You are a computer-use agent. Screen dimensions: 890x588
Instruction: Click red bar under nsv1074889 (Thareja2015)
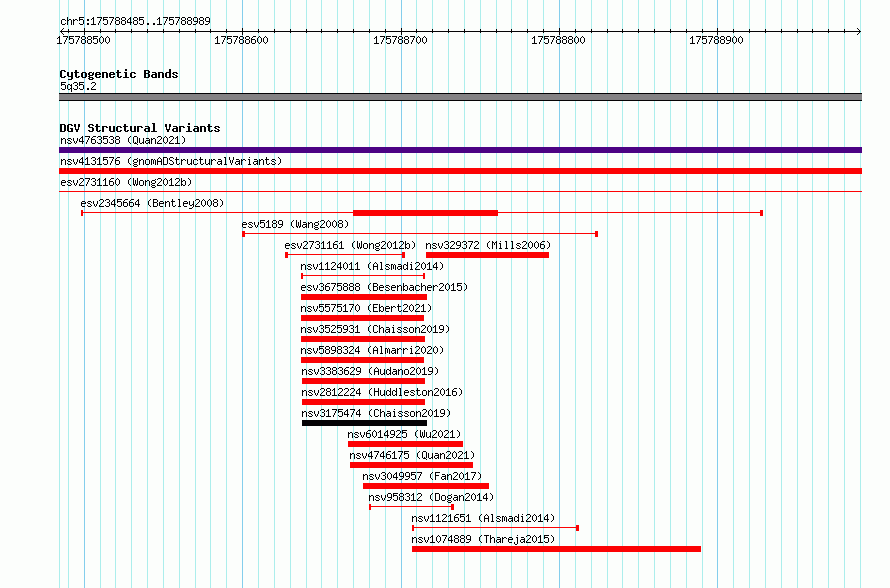(556, 549)
